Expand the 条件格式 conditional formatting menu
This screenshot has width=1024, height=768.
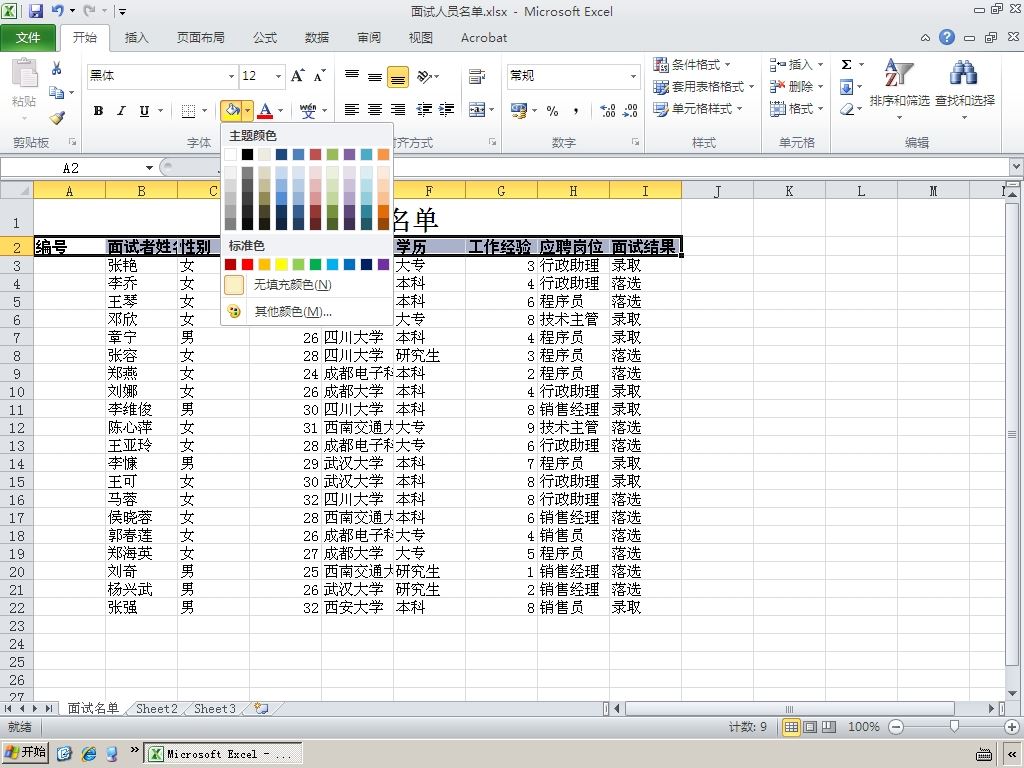tap(692, 64)
